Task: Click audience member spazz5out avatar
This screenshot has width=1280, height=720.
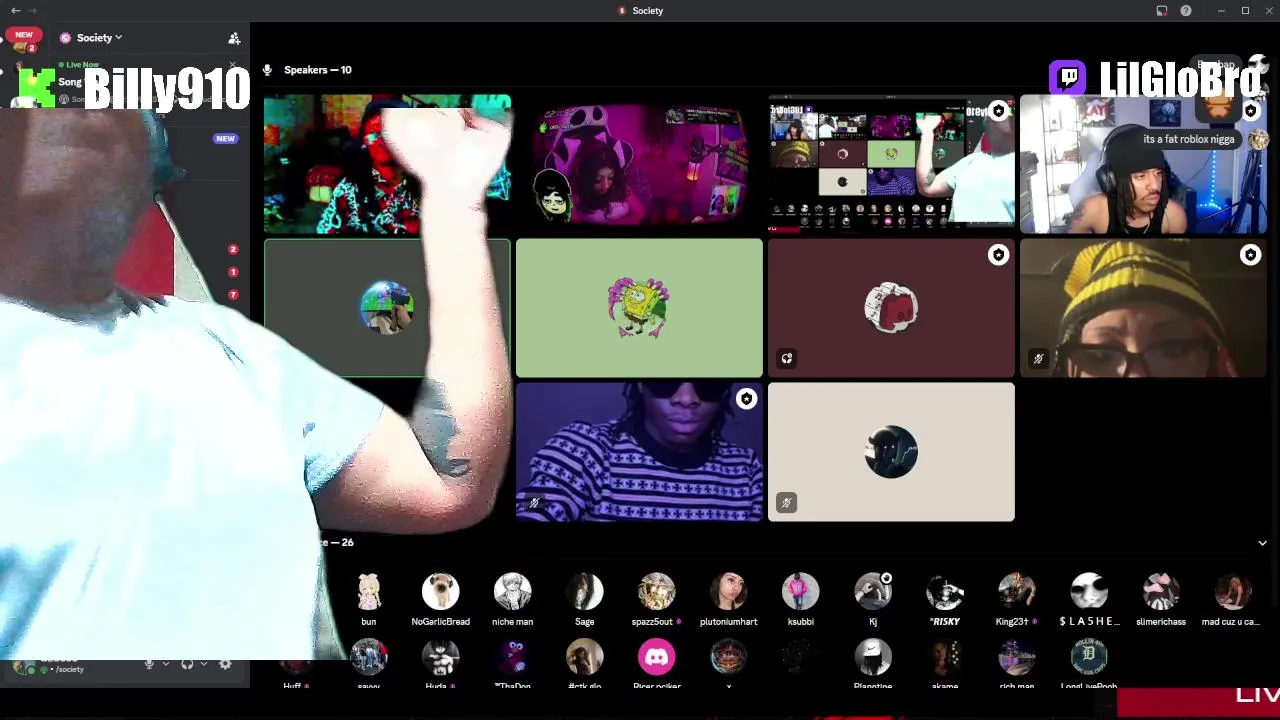Action: (x=657, y=592)
